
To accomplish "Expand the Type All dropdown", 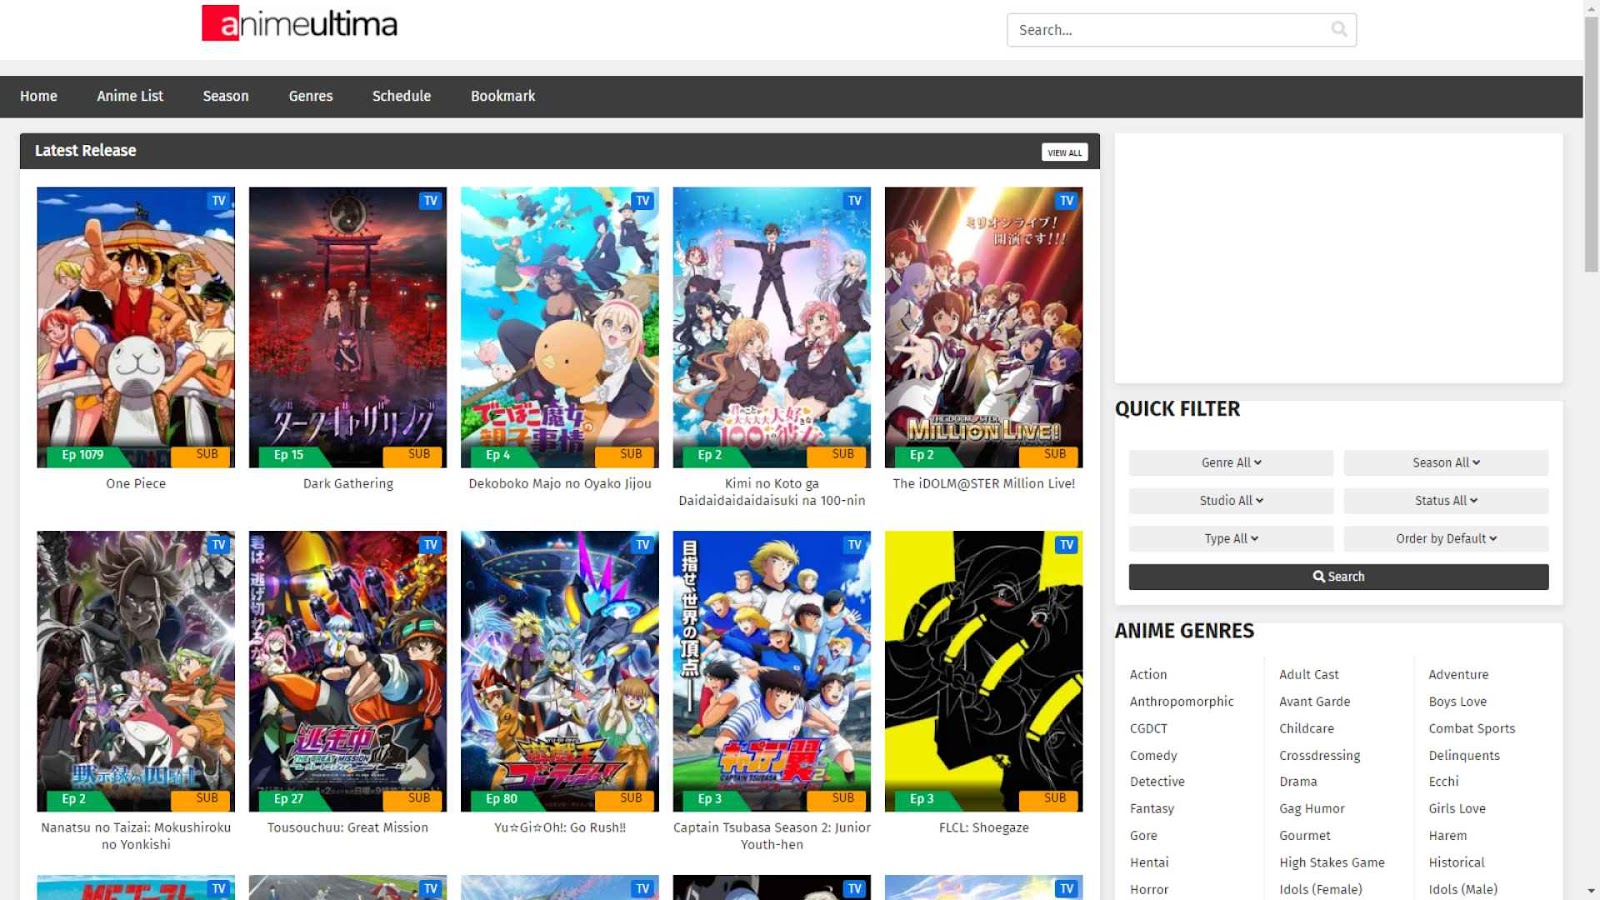I will [1231, 539].
